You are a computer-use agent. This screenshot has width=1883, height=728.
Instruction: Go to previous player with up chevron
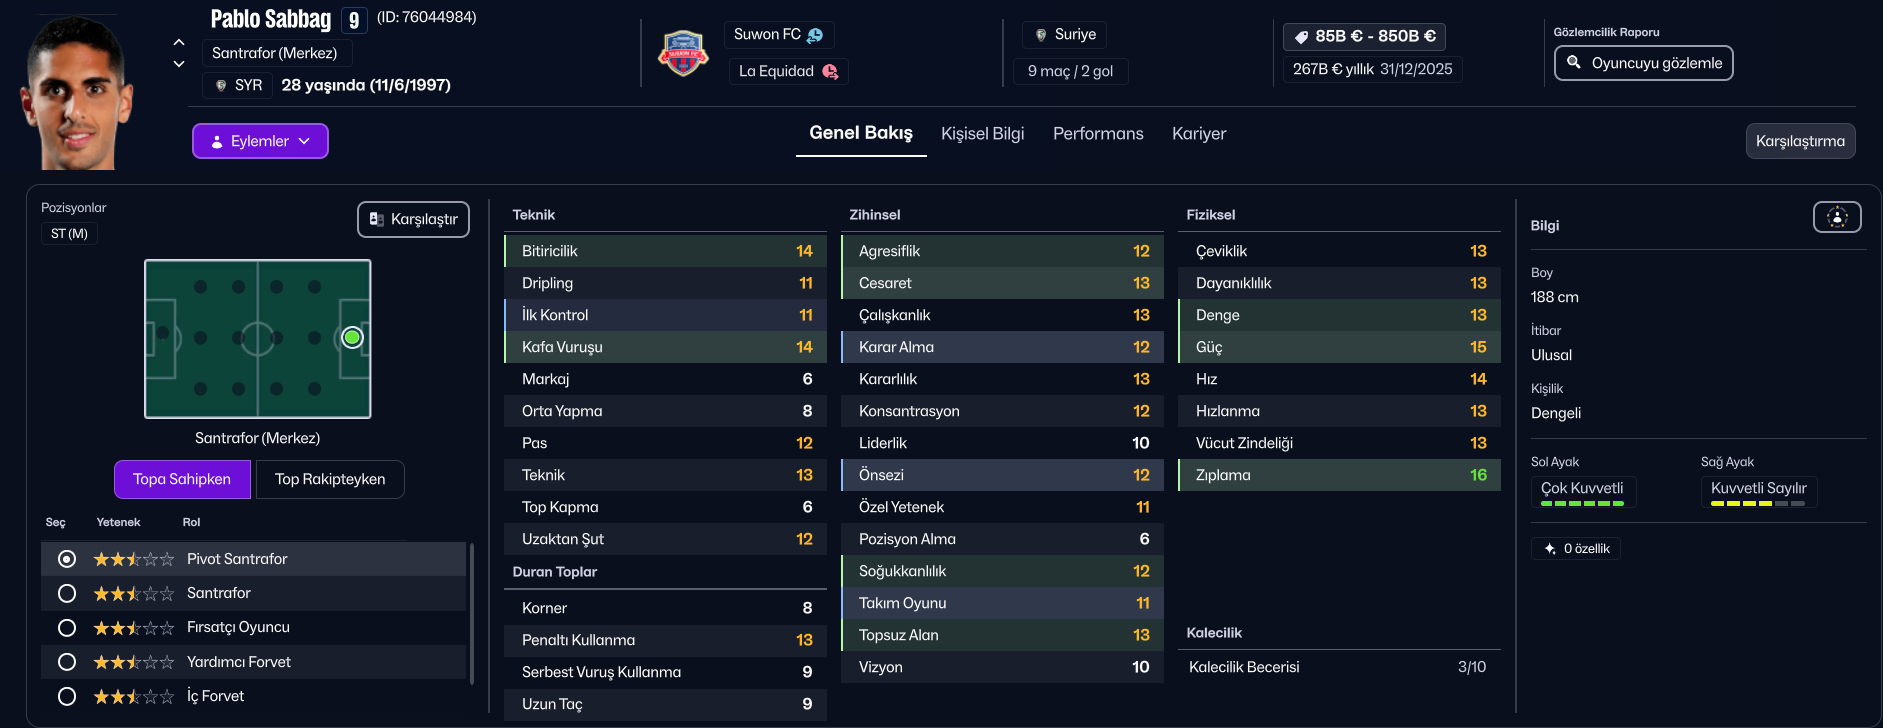(x=179, y=42)
